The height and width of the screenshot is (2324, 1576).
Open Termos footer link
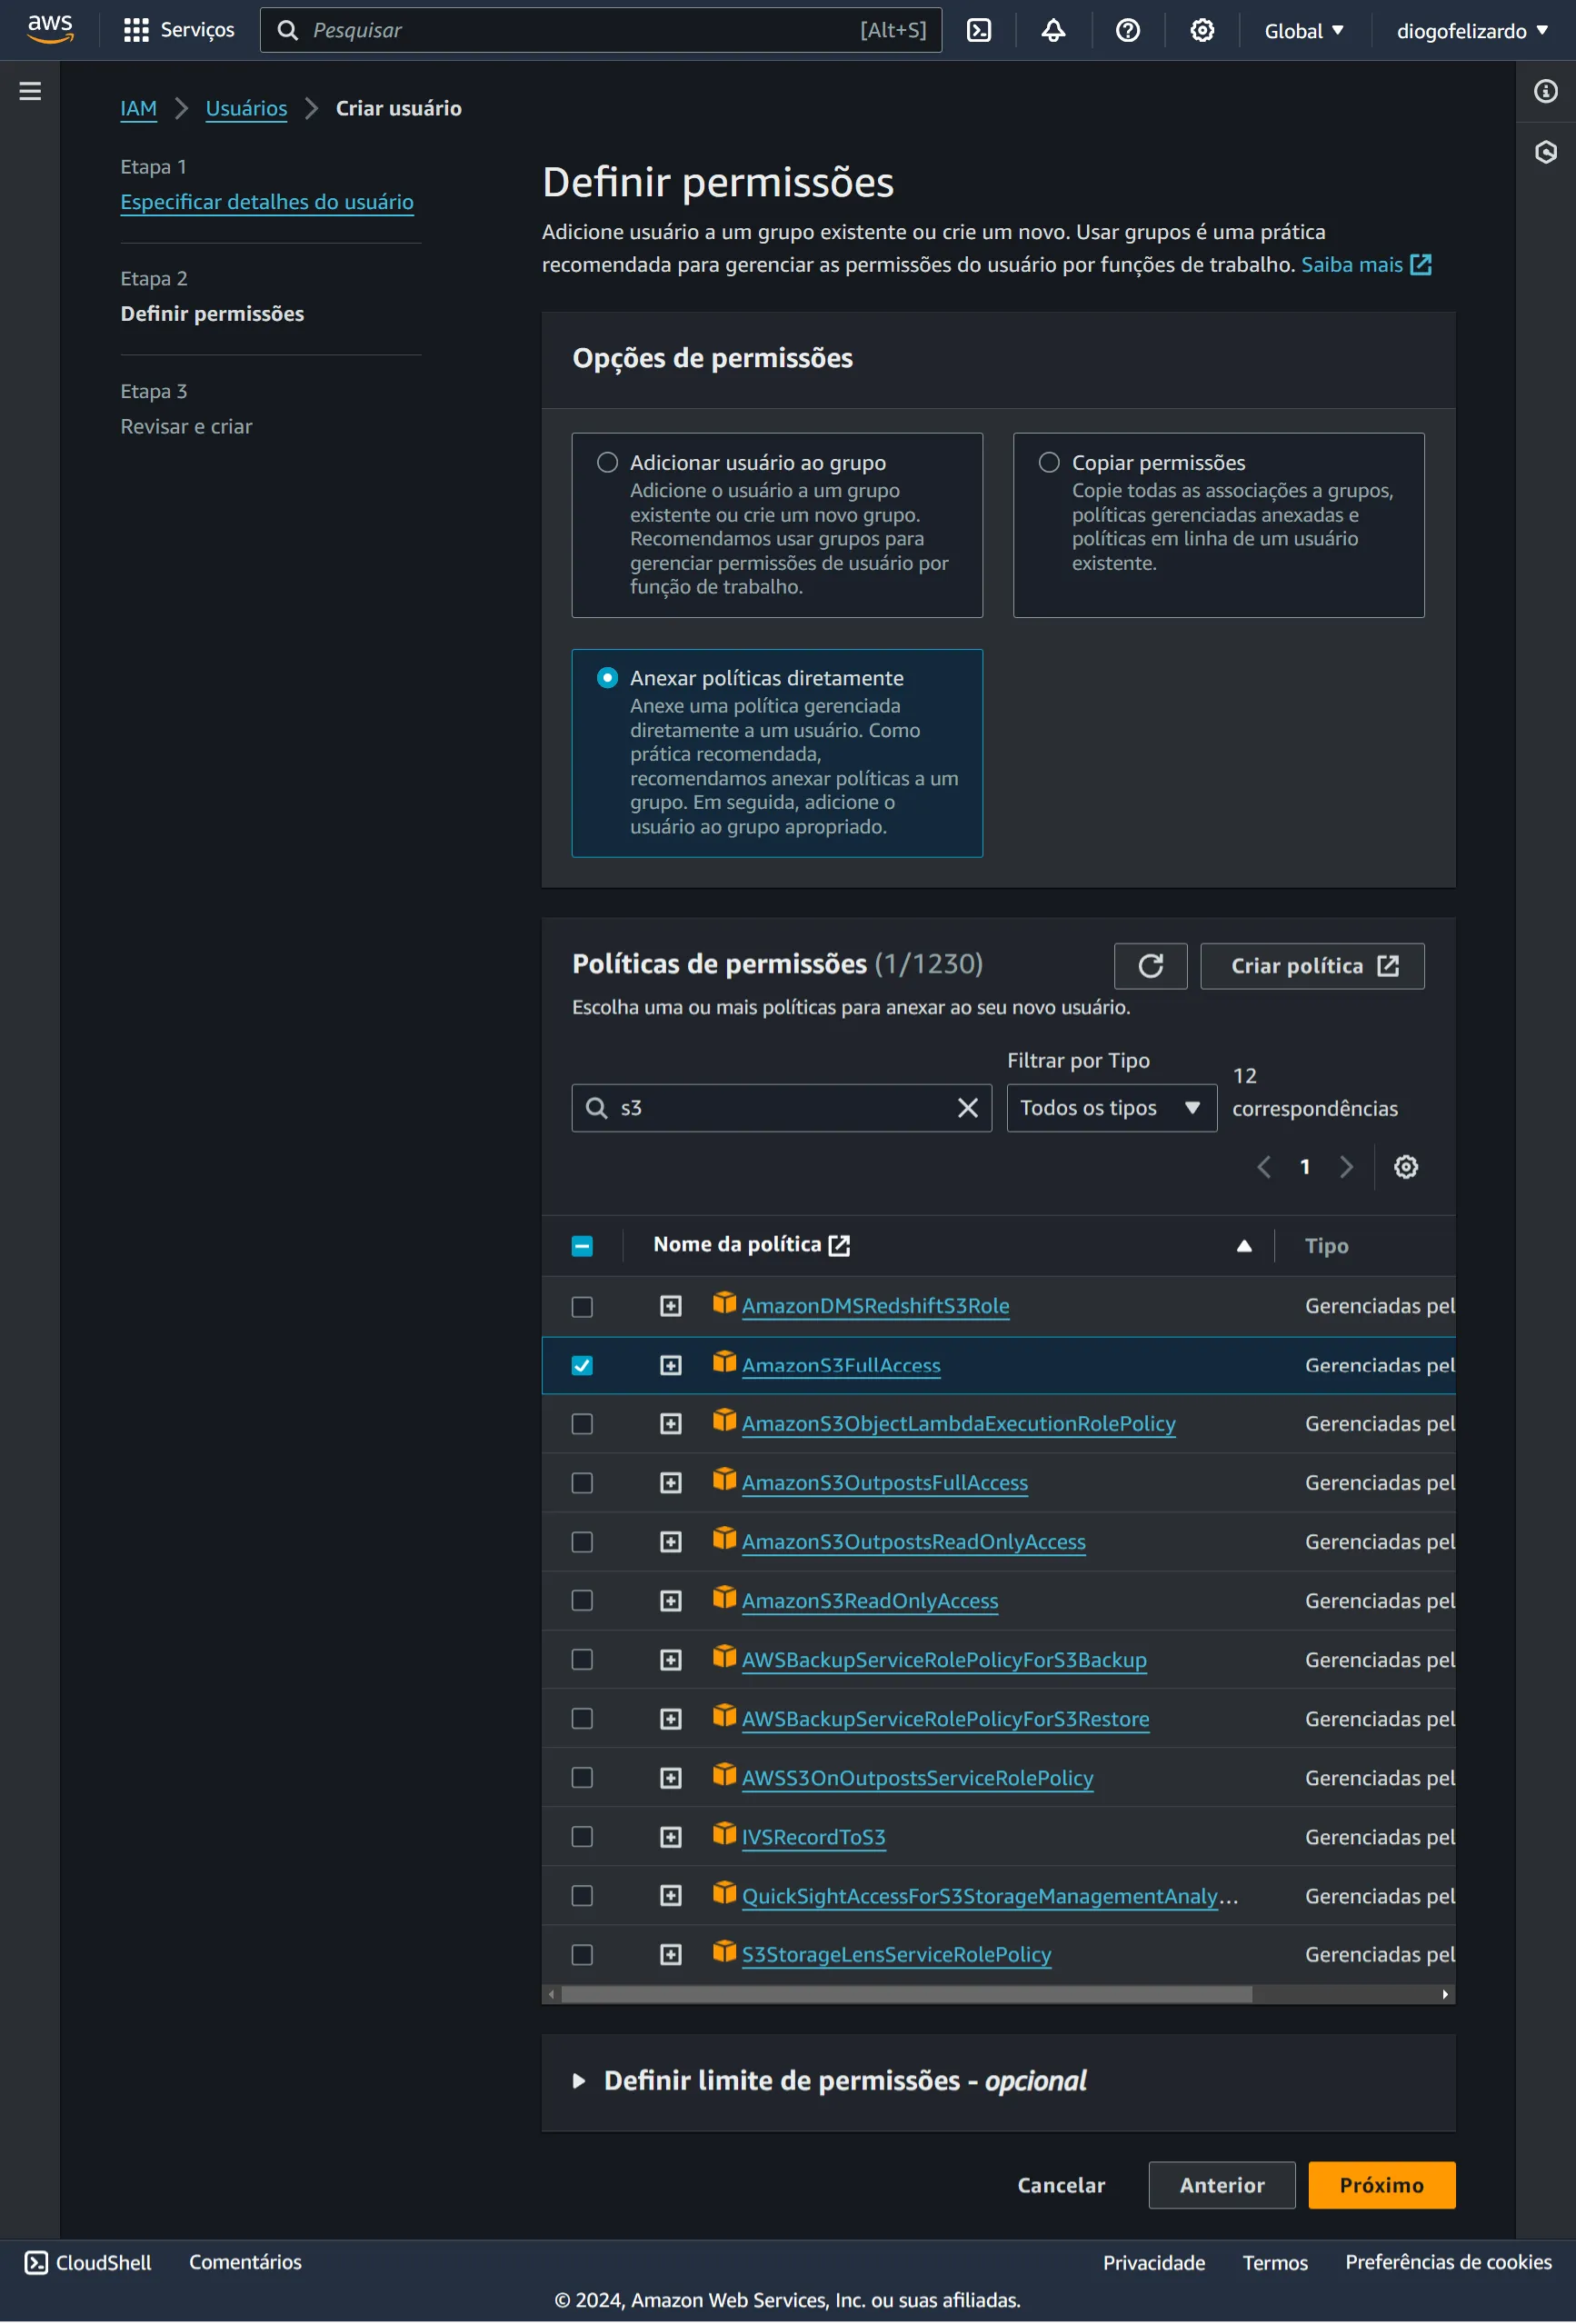1274,2263
